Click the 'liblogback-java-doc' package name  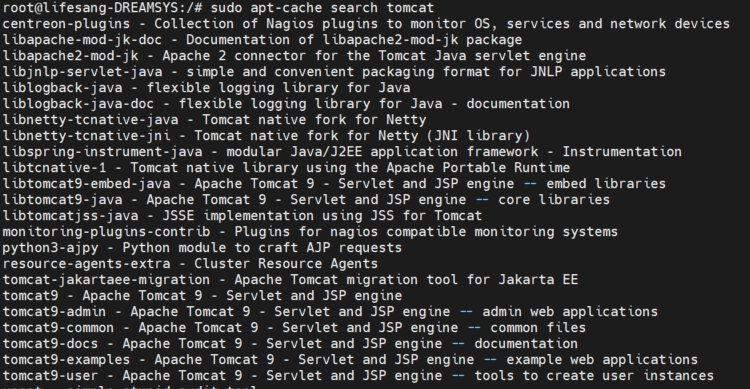point(78,104)
